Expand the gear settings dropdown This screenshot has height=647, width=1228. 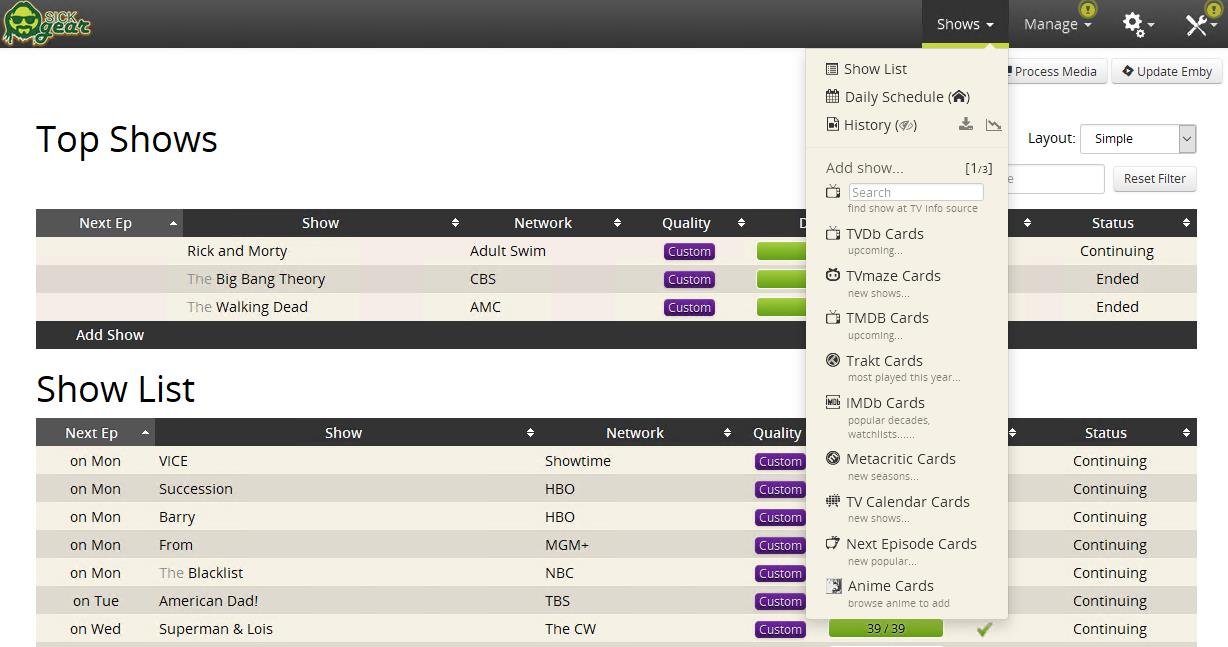click(x=1138, y=24)
